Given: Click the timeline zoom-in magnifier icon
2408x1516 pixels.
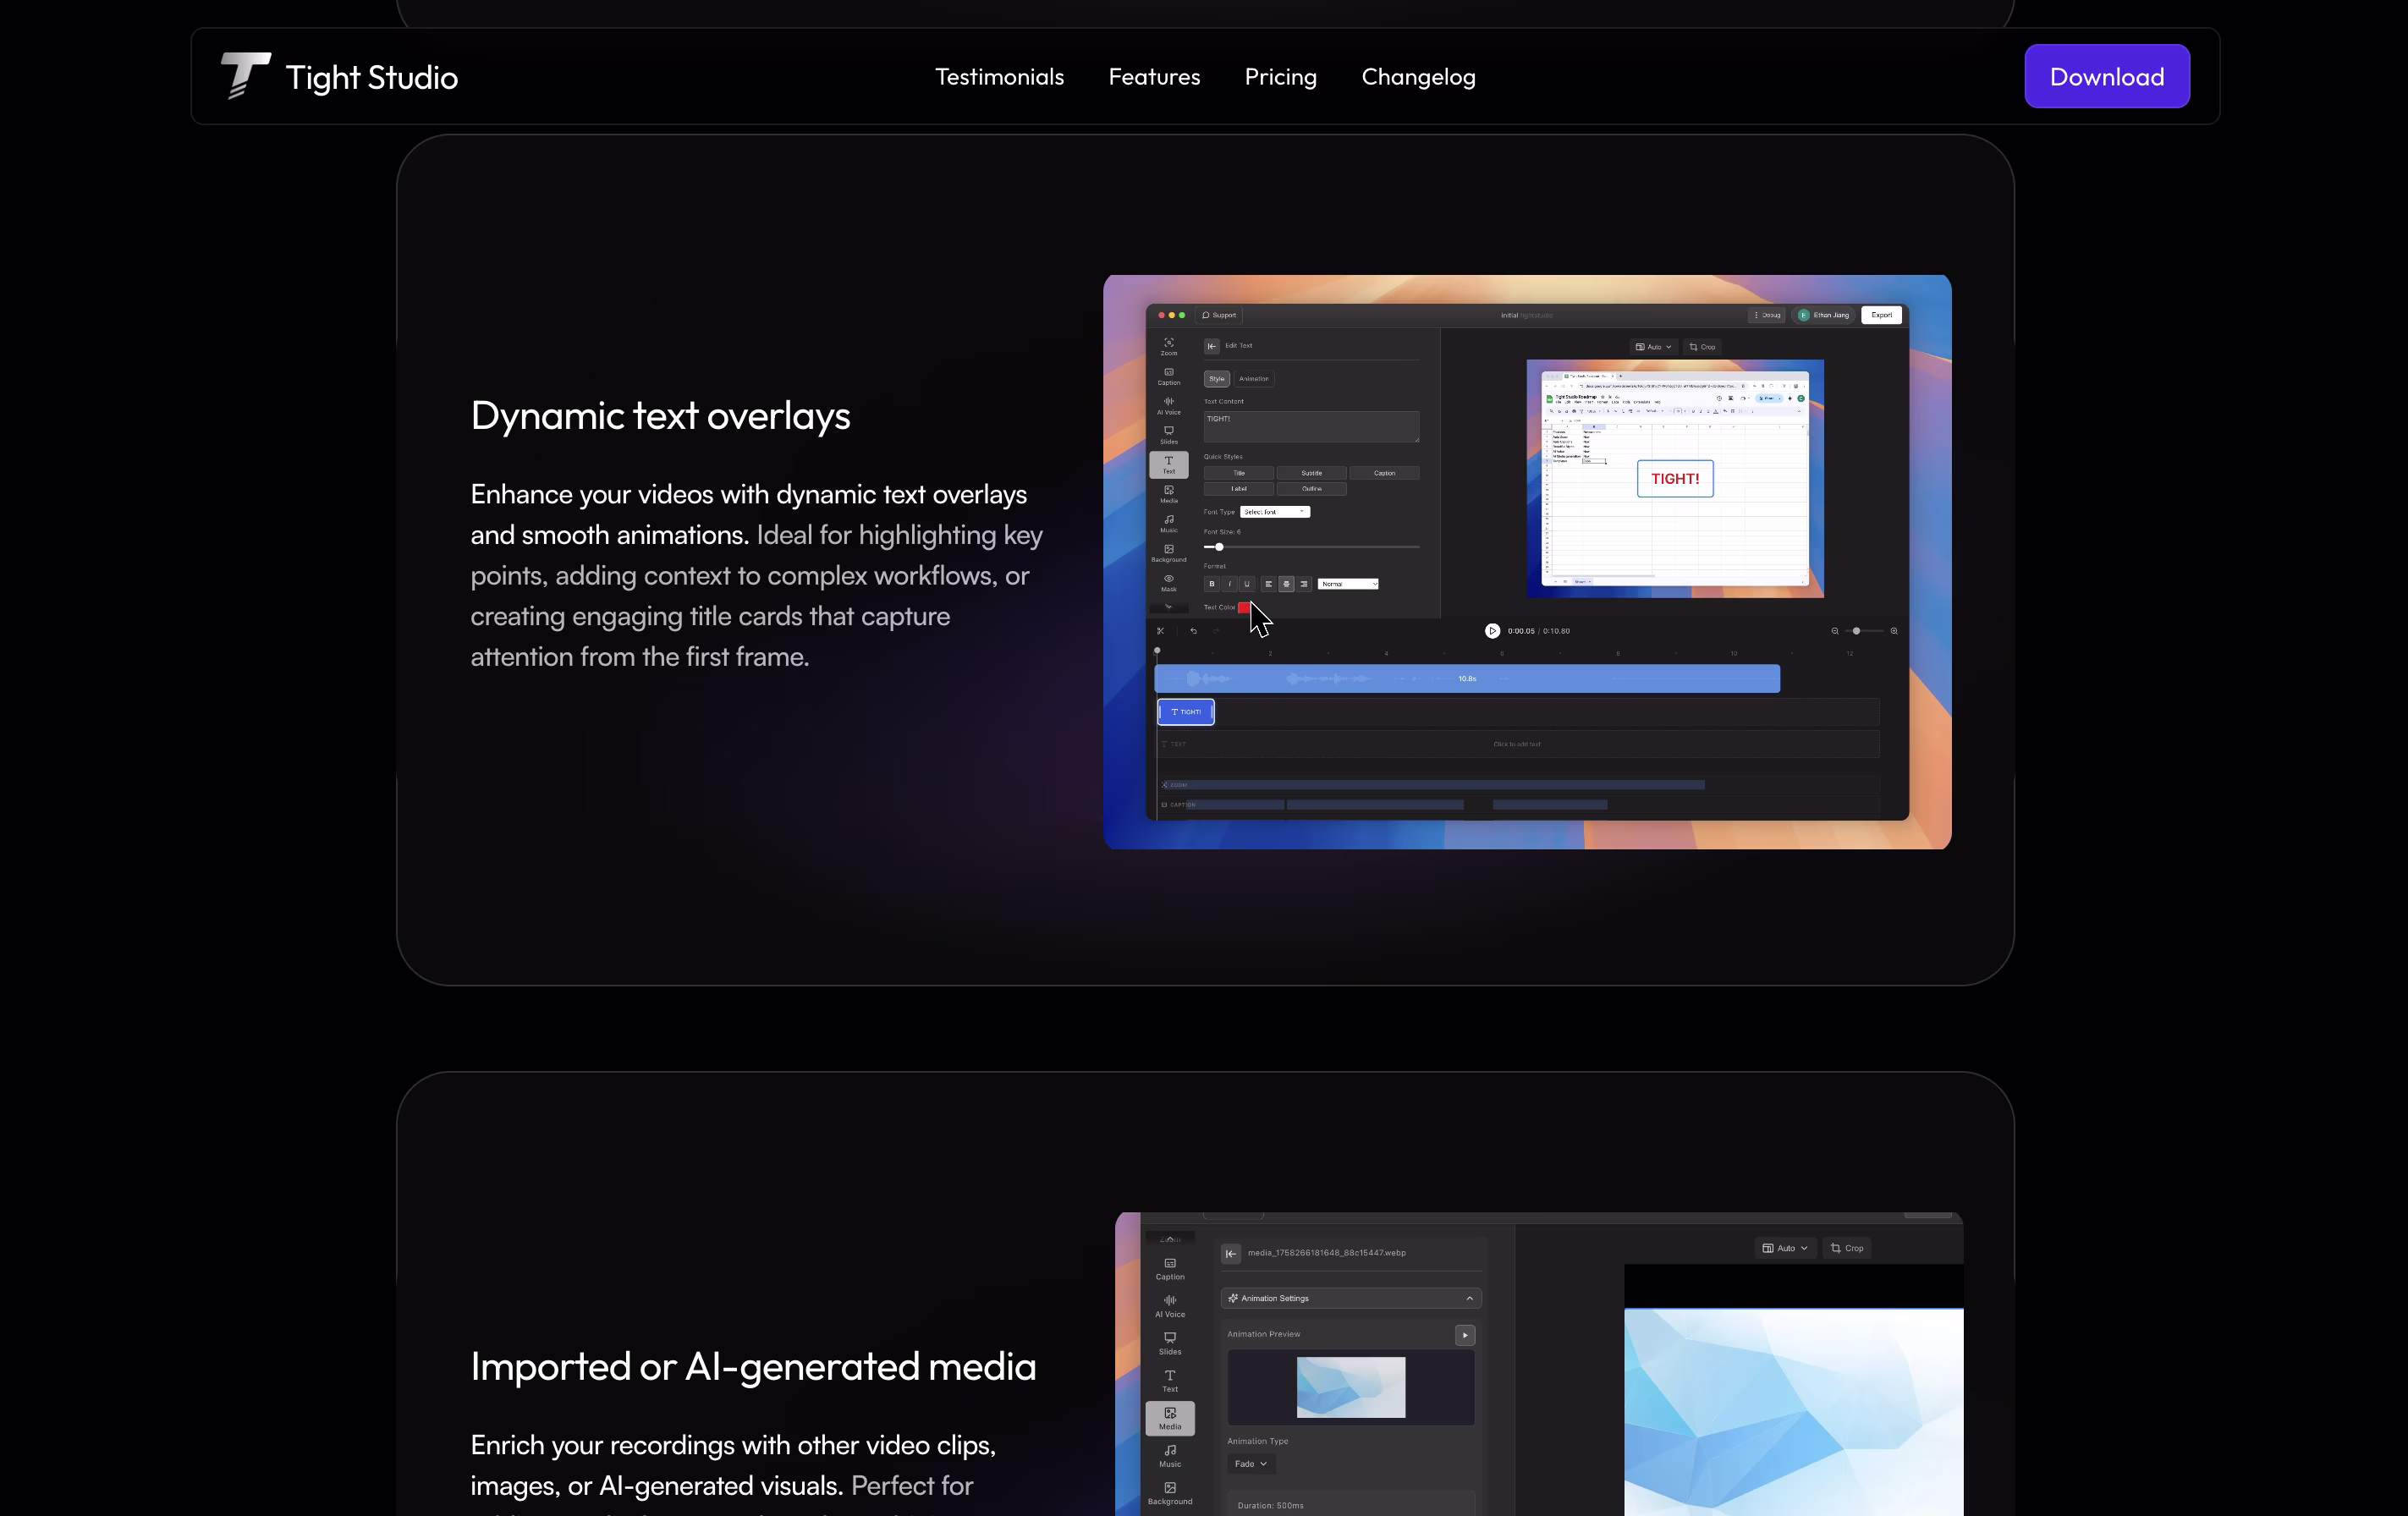Looking at the screenshot, I should click(1893, 631).
